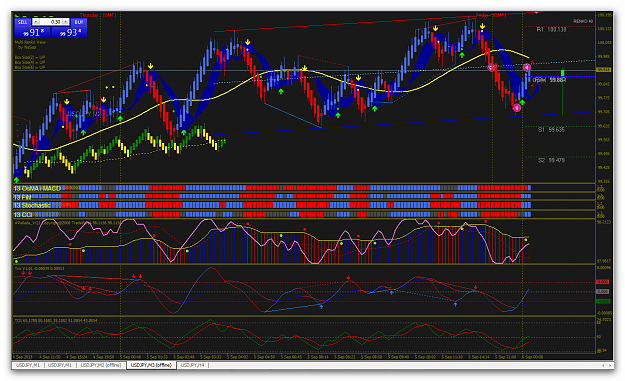Click the S1 99.635 support label
This screenshot has height=381, width=625.
click(551, 130)
